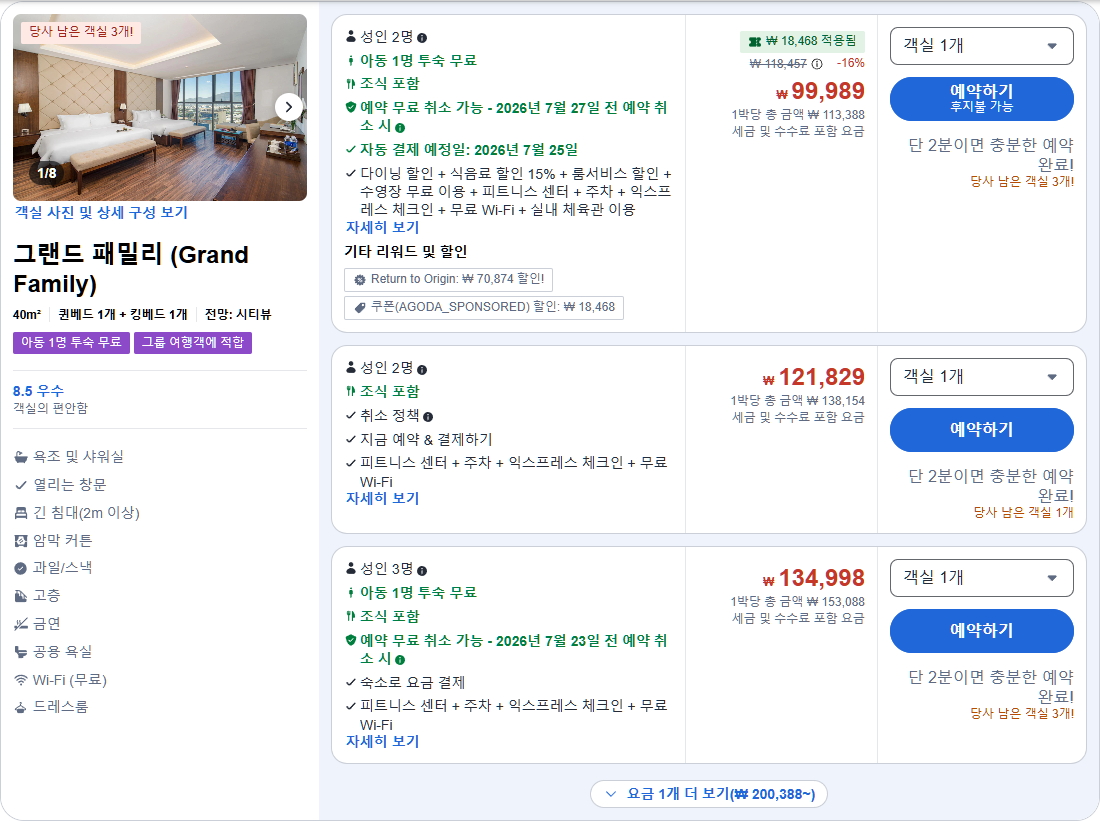This screenshot has width=1100, height=821.
Task: Click 자세히 보기 link in first offer
Action: 382,227
